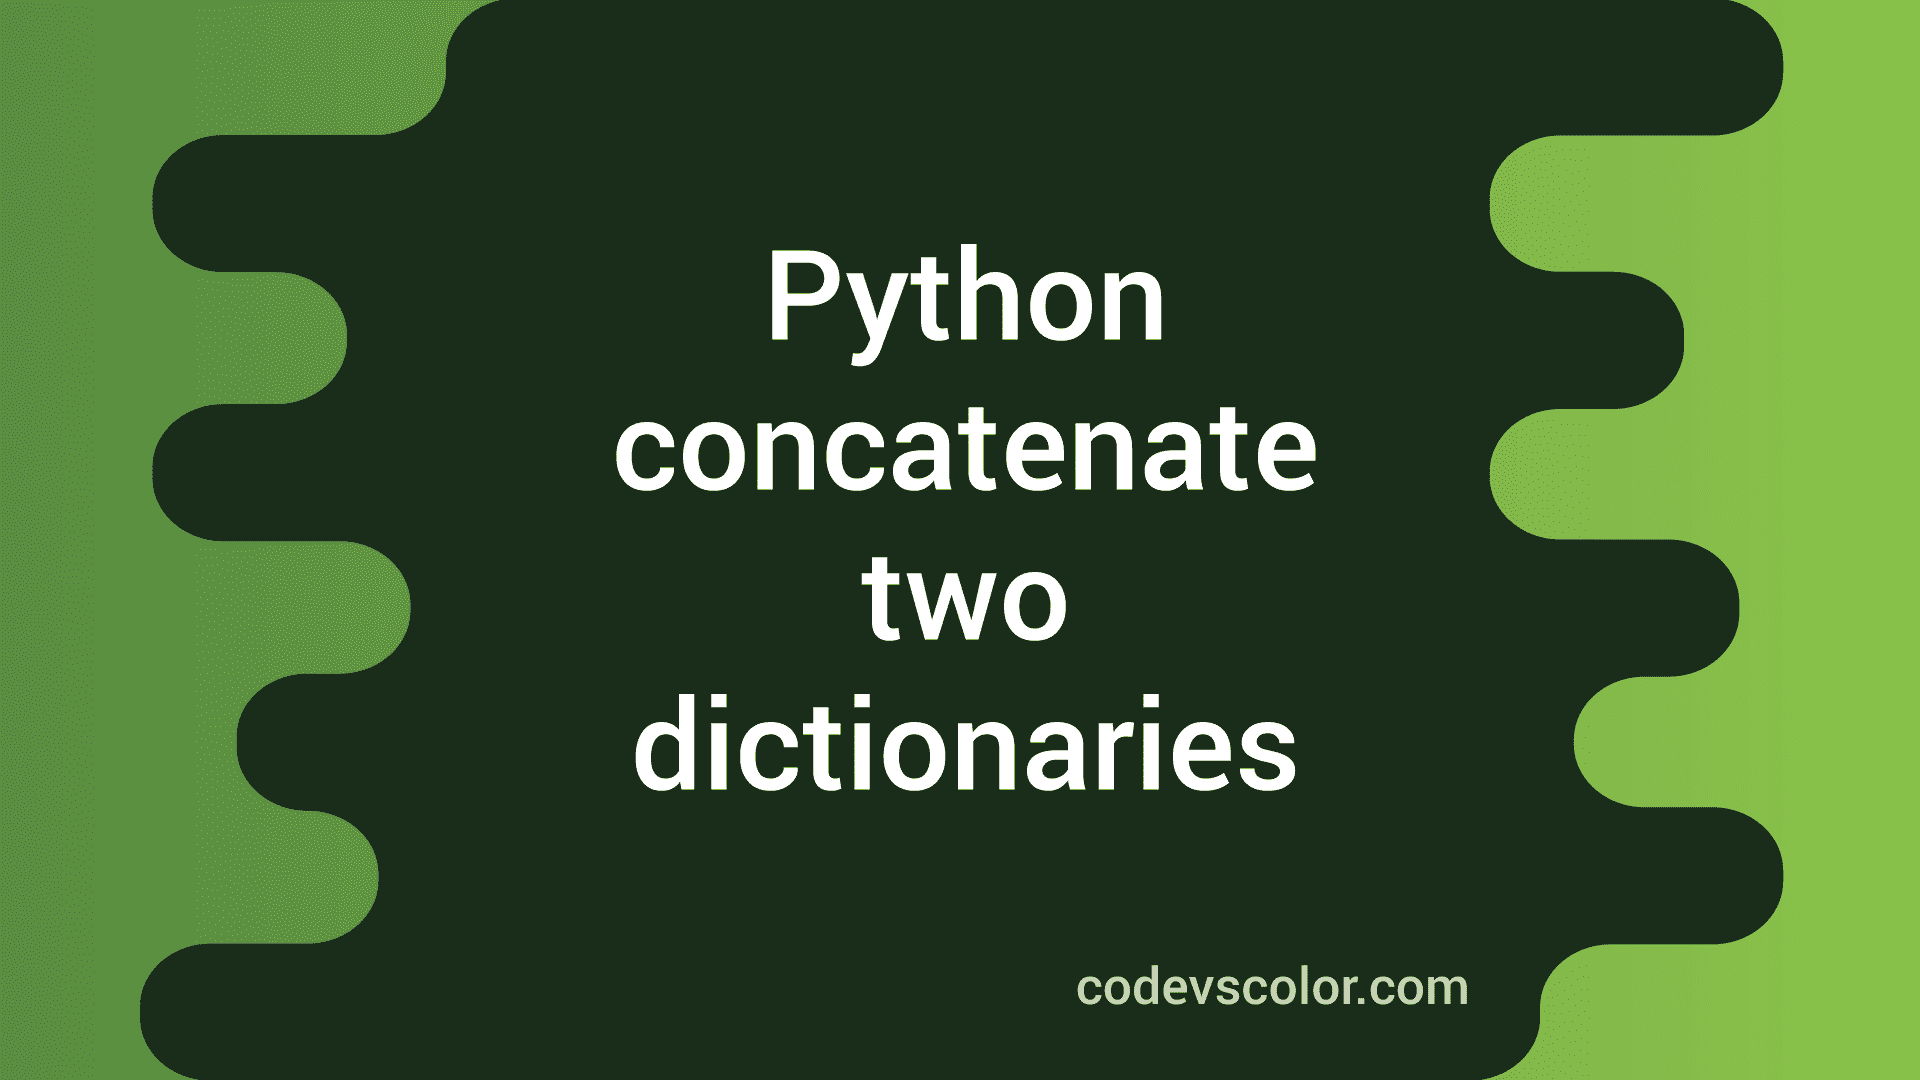
Task: Click the top-right green corner region
Action: (x=1846, y=66)
